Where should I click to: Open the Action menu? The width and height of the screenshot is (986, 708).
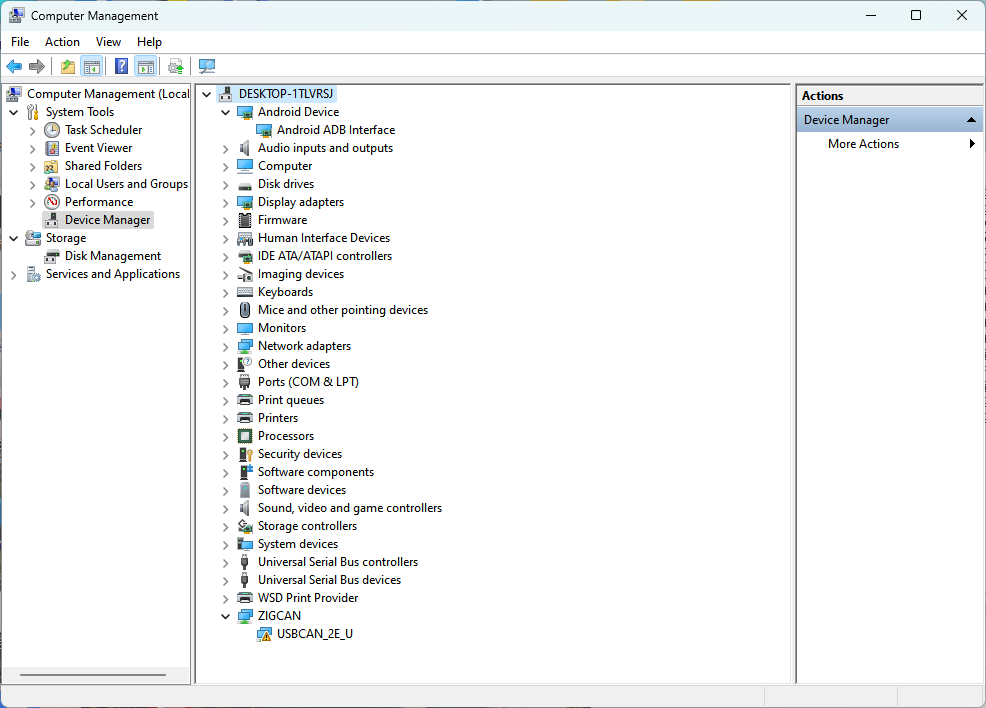62,42
